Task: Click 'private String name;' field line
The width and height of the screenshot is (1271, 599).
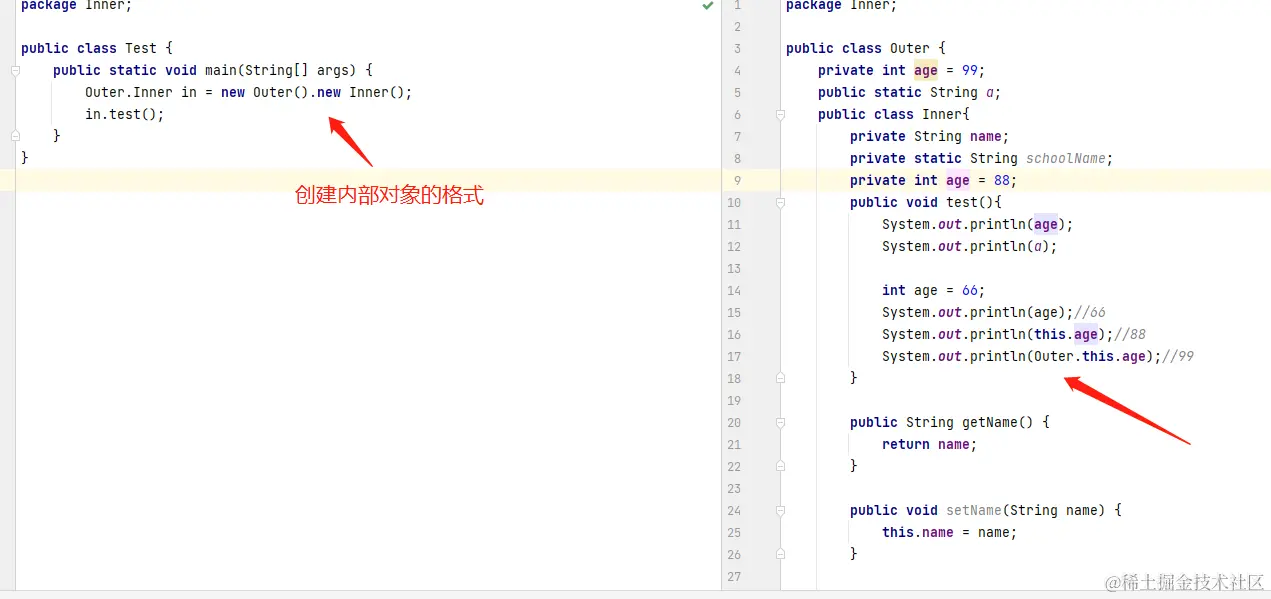Action: coord(930,136)
